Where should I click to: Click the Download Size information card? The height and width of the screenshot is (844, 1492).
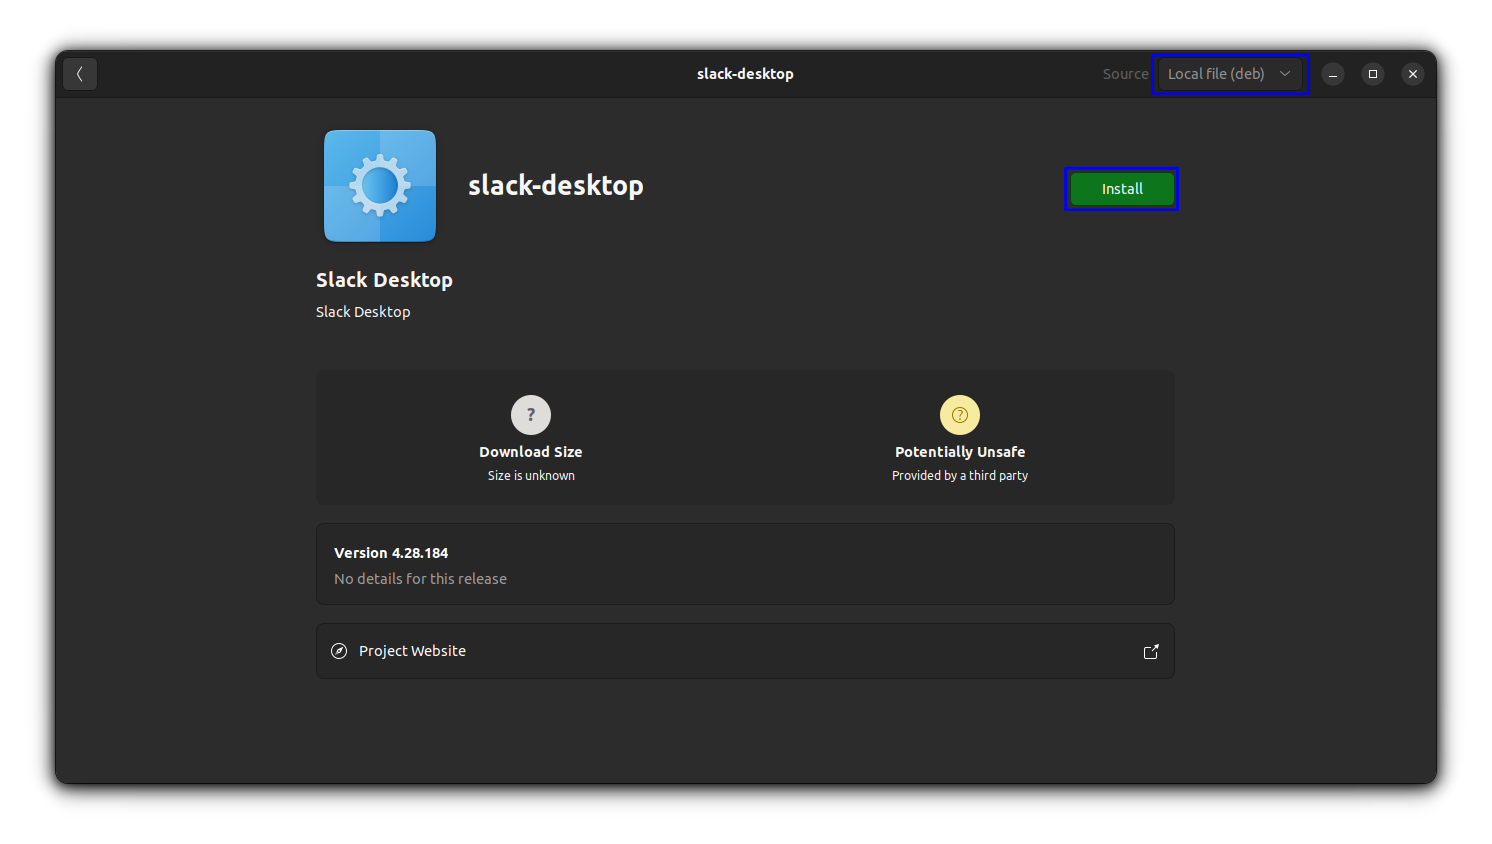[531, 438]
